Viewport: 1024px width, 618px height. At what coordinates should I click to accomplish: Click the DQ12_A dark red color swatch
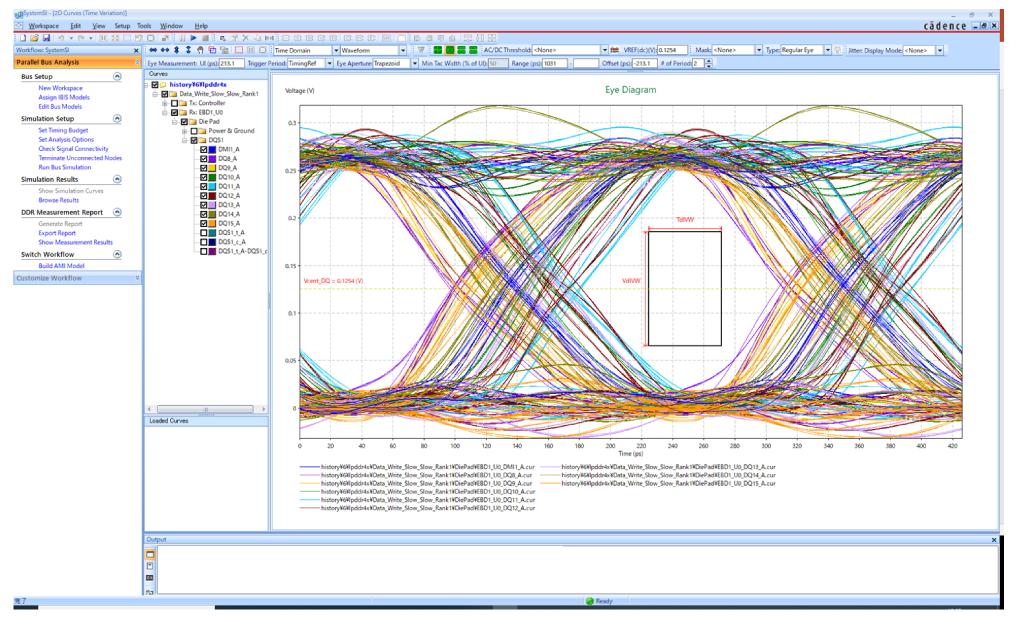pos(213,195)
